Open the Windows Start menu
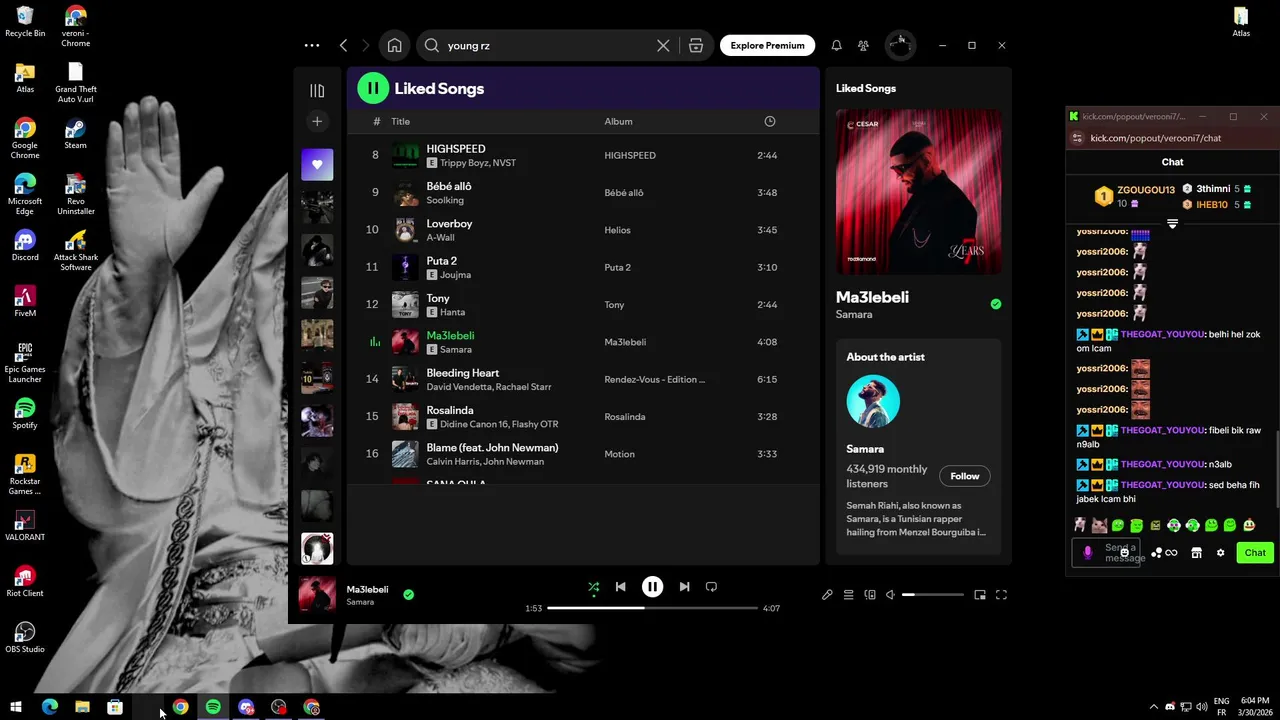 pyautogui.click(x=16, y=707)
